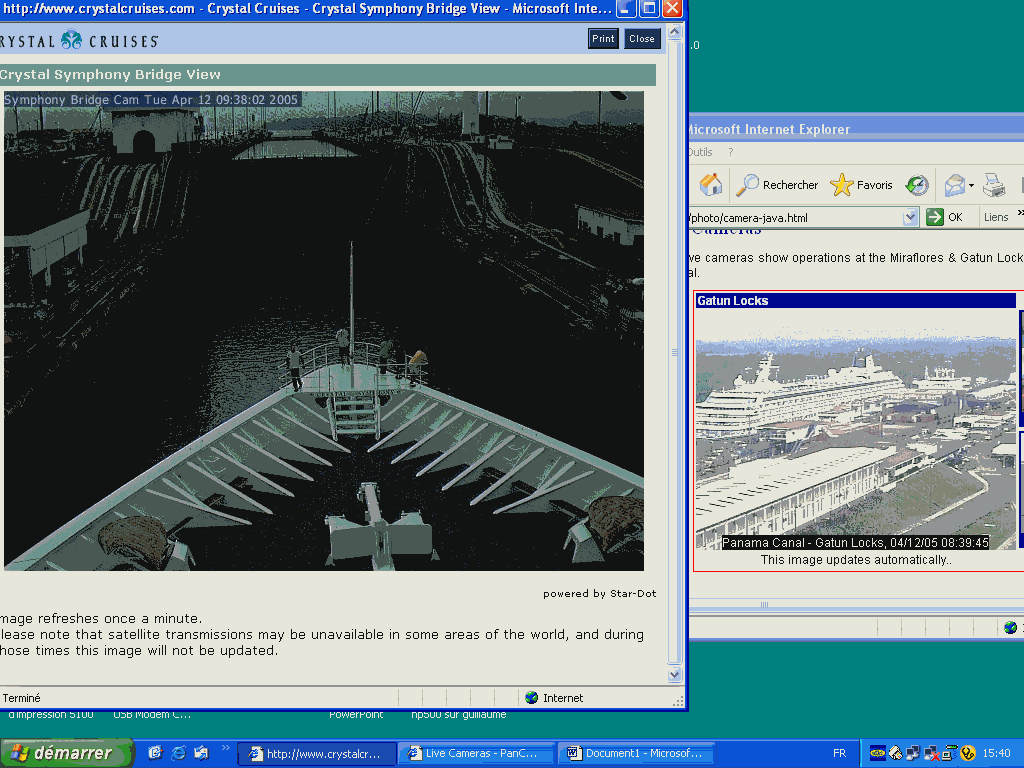This screenshot has height=768, width=1024.
Task: Click the 'Terminé' status bar text
Action: 22,697
